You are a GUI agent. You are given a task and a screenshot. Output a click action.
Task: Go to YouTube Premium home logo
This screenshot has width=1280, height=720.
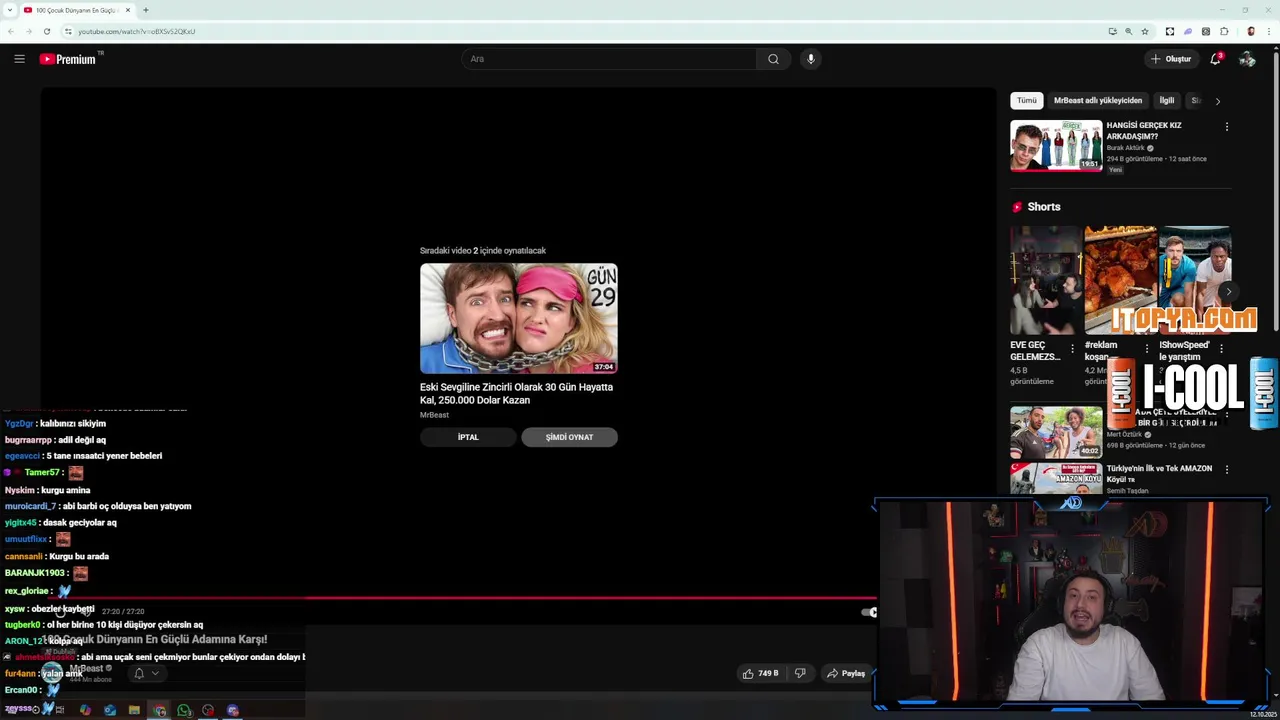[70, 59]
